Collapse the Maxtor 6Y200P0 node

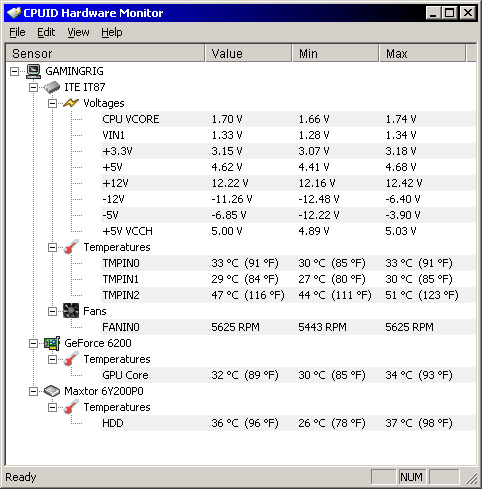[33, 391]
